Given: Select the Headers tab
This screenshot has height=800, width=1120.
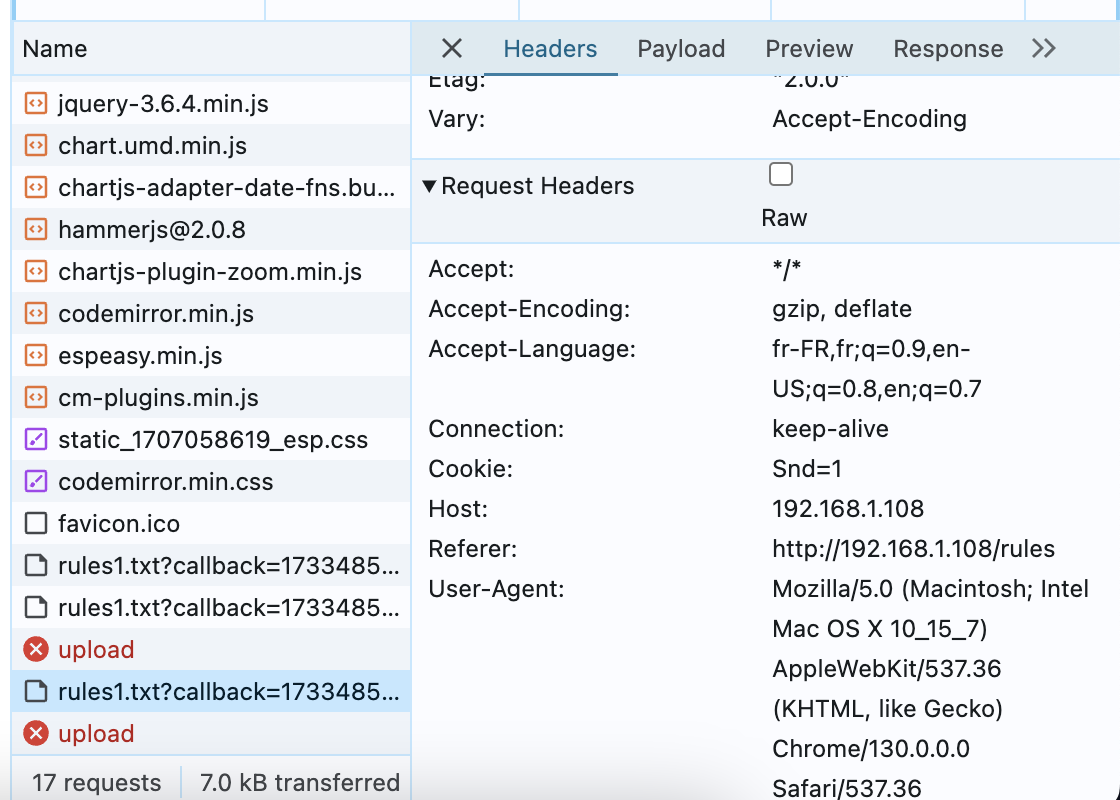Looking at the screenshot, I should click(x=550, y=49).
